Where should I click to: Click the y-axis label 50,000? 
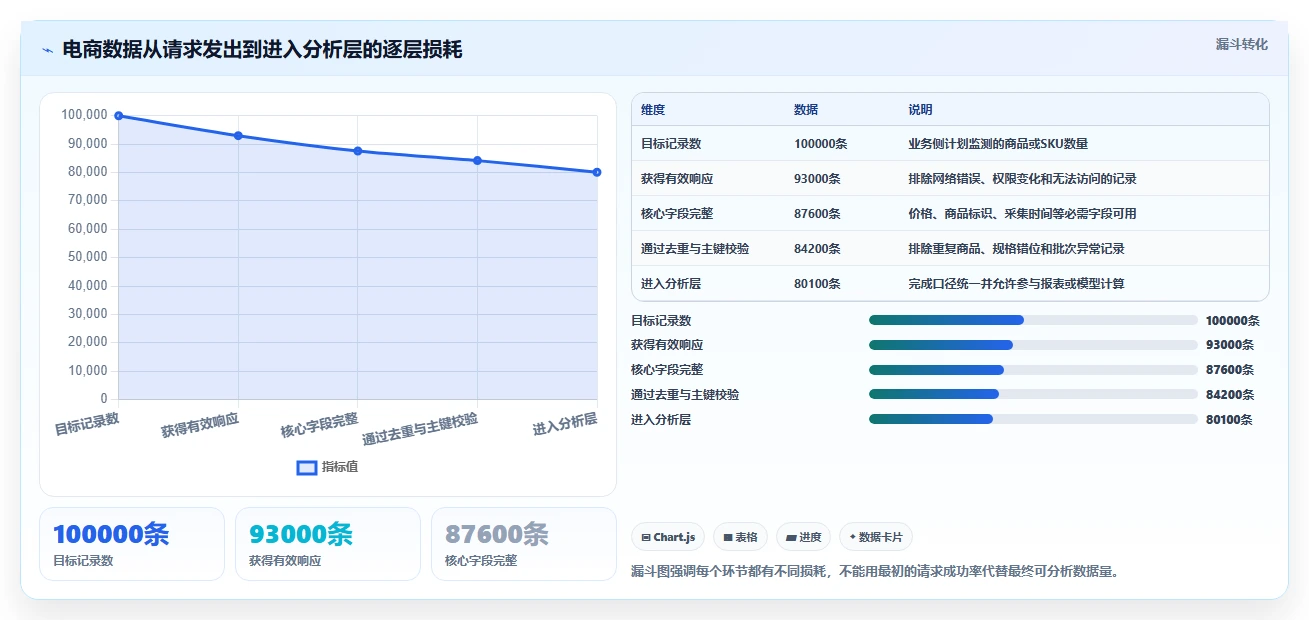point(87,257)
